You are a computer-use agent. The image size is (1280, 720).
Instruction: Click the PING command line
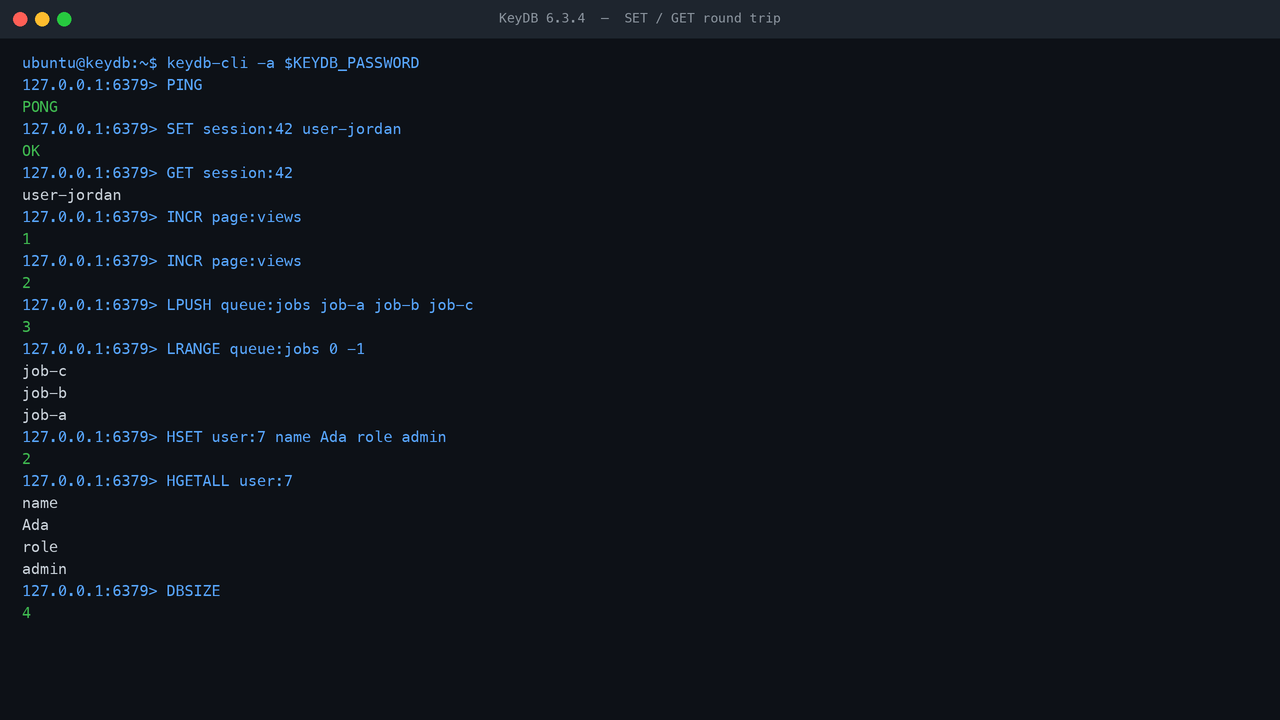112,85
